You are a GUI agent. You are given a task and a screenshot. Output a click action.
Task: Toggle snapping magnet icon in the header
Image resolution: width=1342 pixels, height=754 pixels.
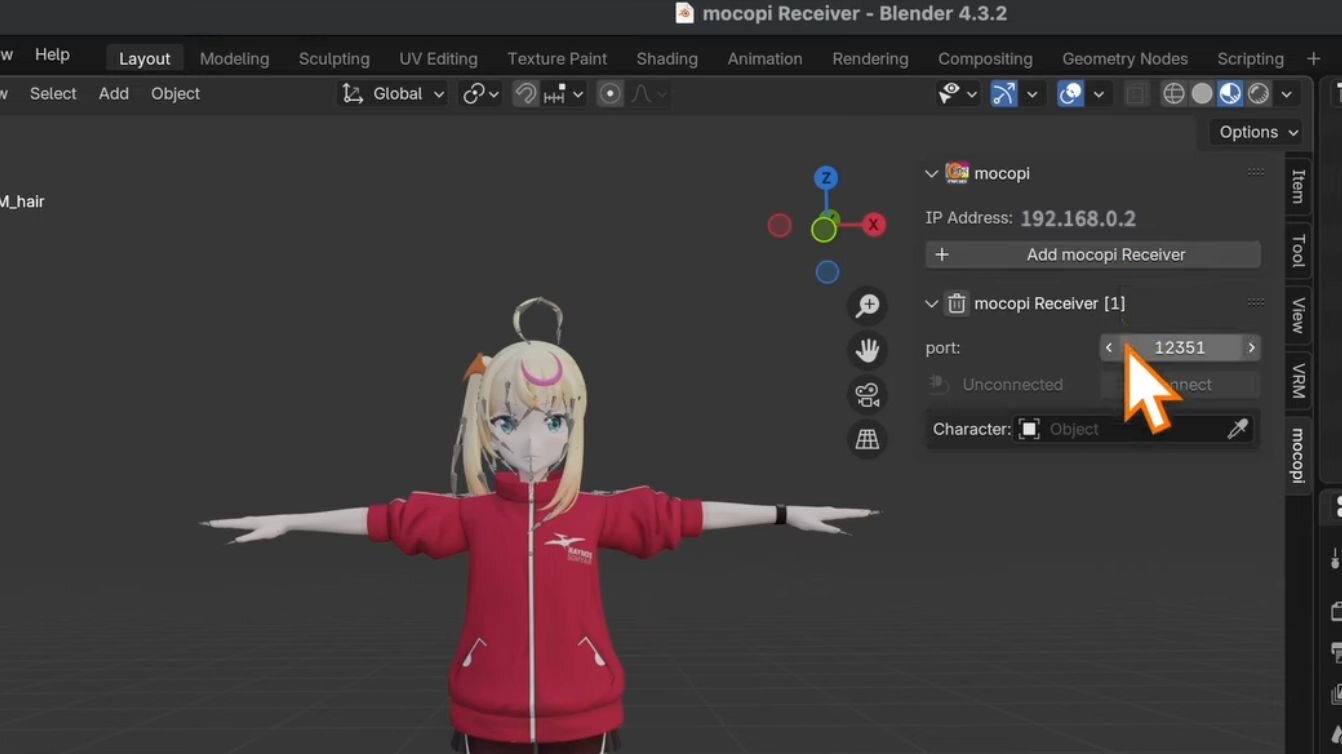(526, 94)
